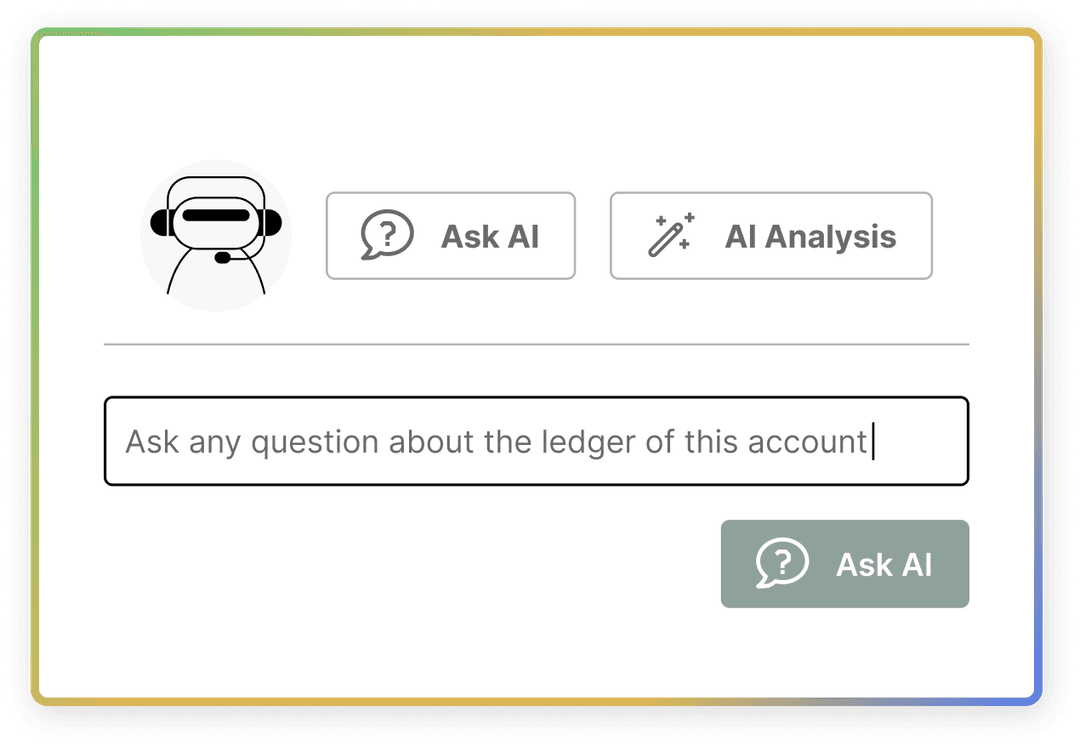Switch to the Ask AI mode
Image resolution: width=1080 pixels, height=747 pixels.
coord(450,236)
